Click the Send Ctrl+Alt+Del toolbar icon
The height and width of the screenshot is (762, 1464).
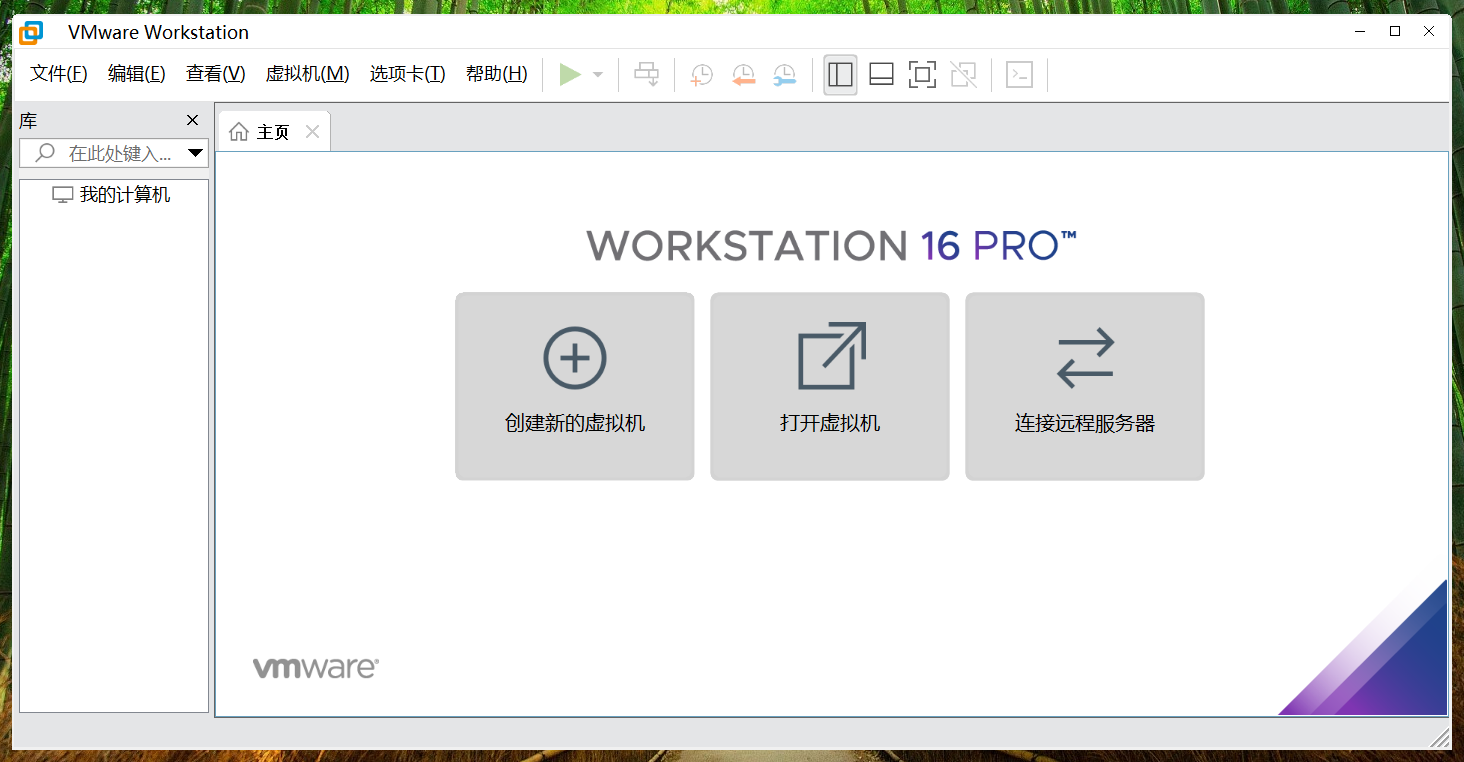click(x=647, y=74)
